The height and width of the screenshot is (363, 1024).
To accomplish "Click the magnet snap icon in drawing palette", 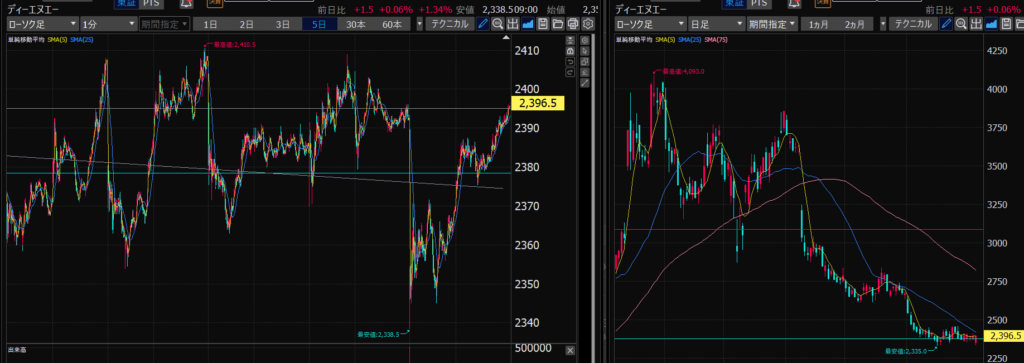I will pyautogui.click(x=571, y=51).
